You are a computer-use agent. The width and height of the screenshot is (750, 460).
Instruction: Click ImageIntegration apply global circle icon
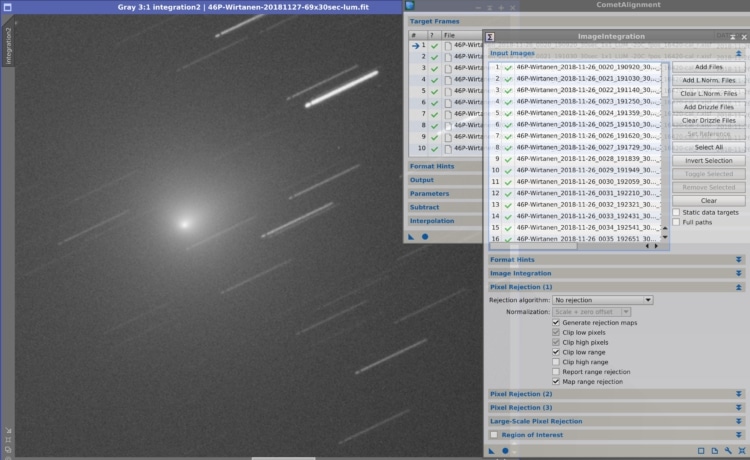pyautogui.click(x=505, y=450)
